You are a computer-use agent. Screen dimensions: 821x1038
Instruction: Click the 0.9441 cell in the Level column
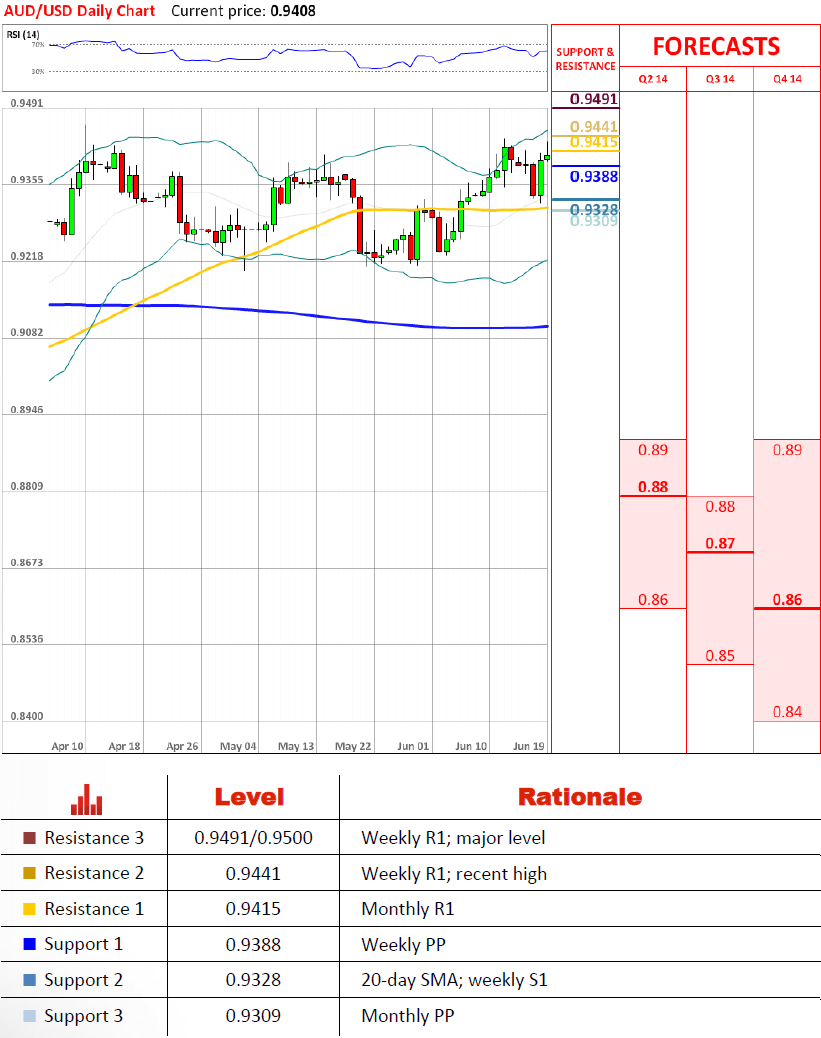253,874
